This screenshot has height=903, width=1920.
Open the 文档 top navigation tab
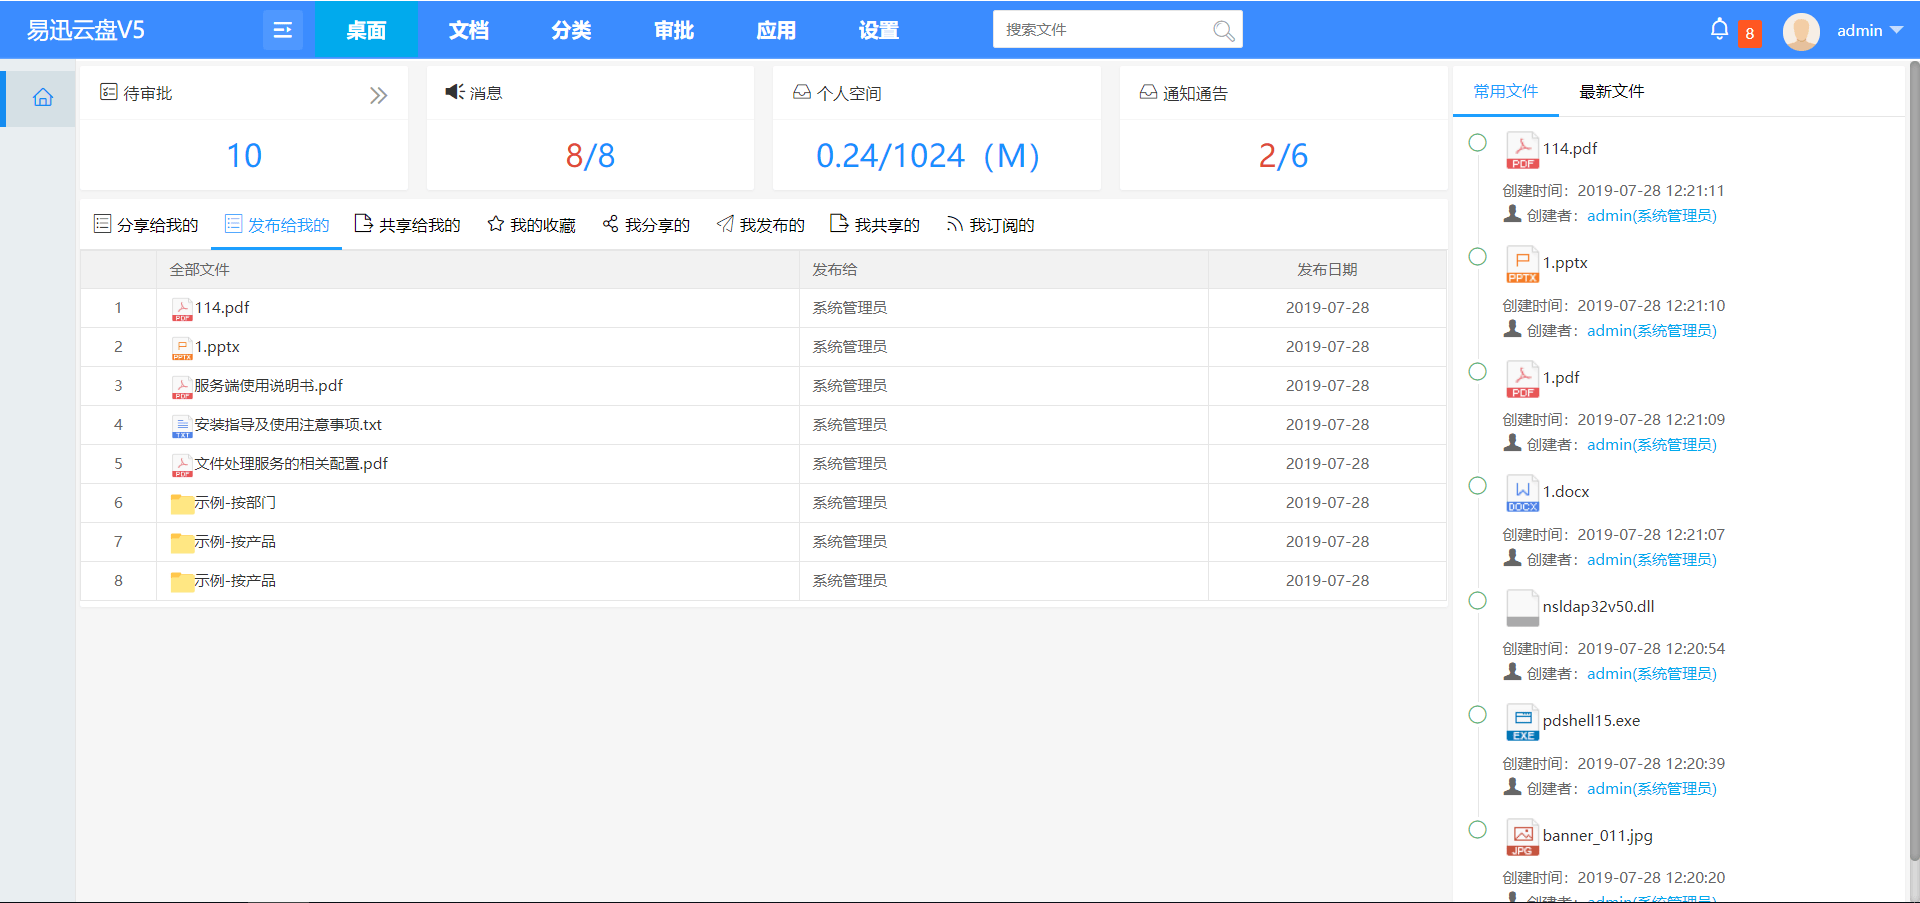point(468,30)
